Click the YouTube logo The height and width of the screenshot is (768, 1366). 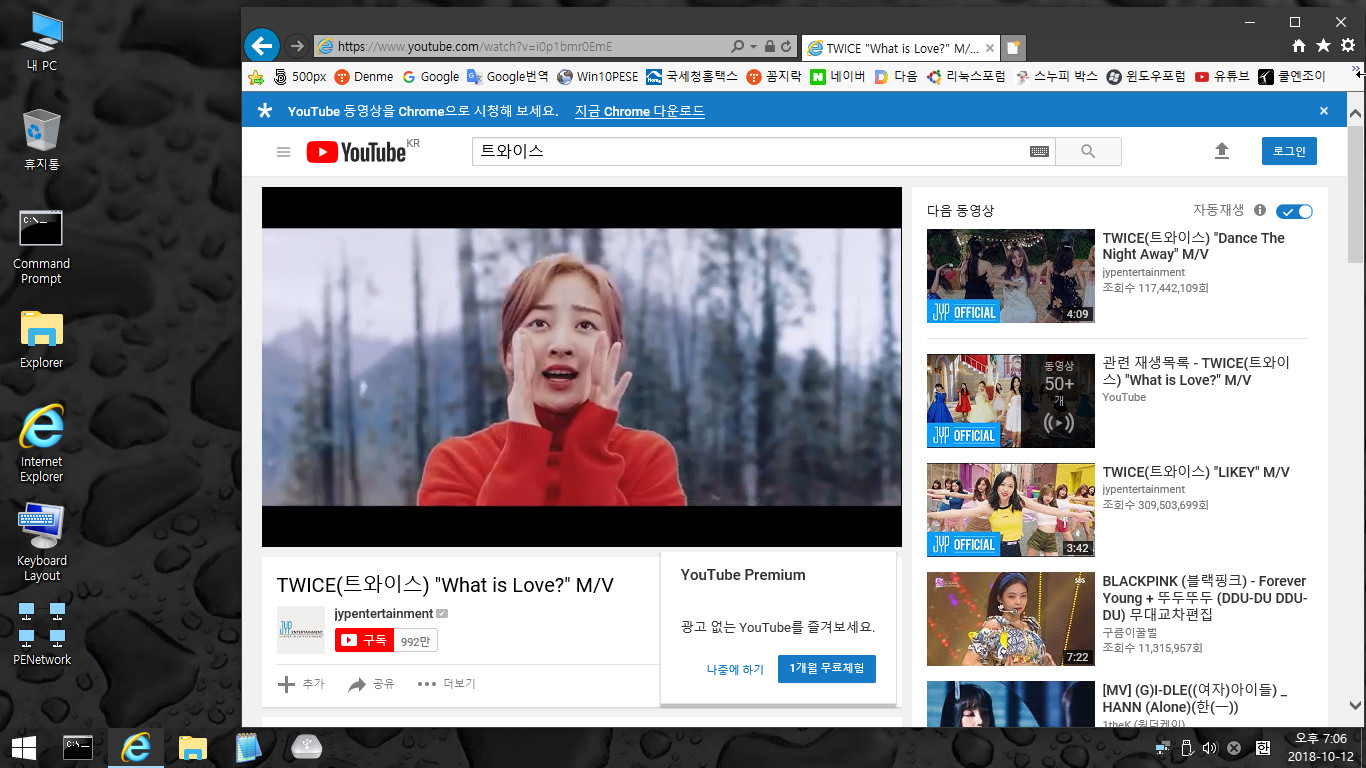tap(356, 151)
